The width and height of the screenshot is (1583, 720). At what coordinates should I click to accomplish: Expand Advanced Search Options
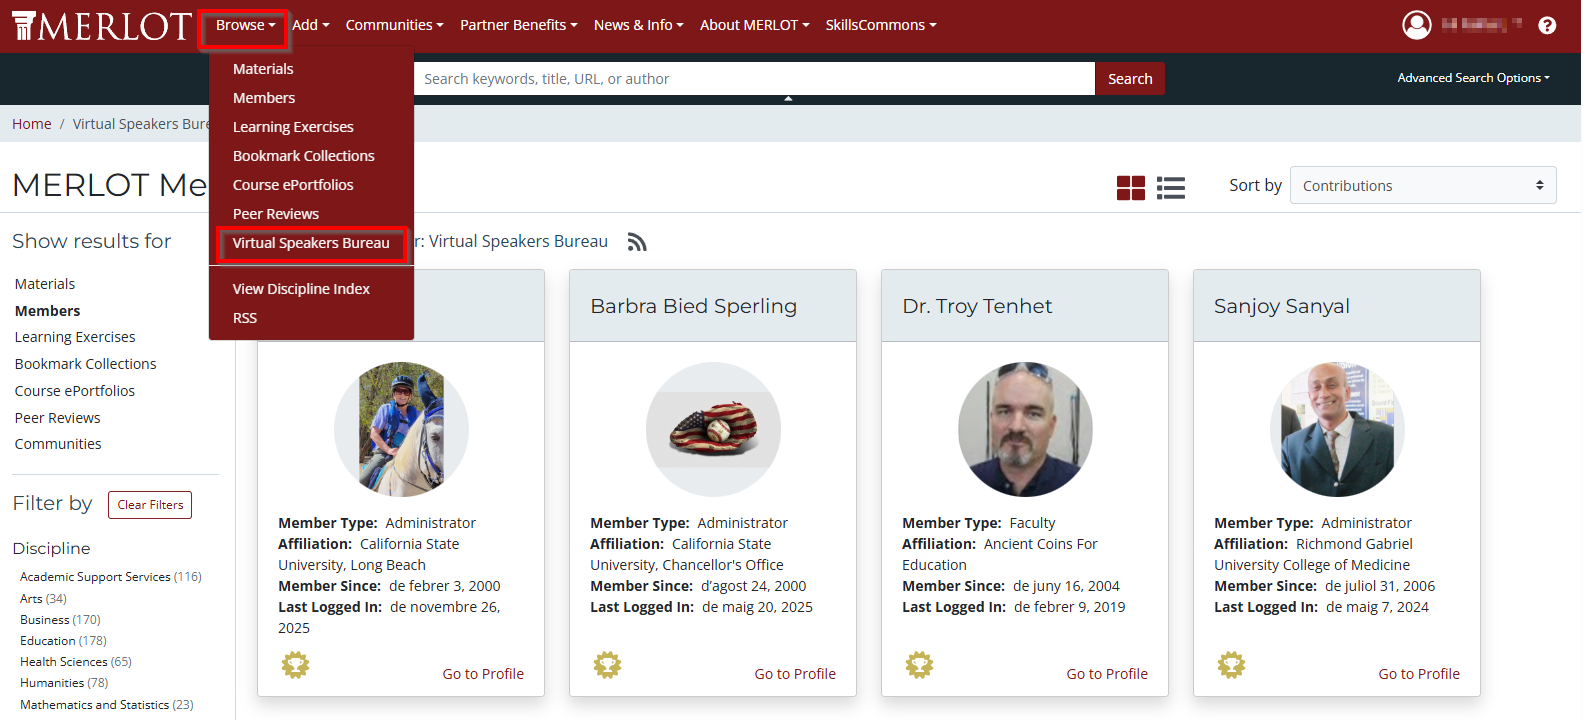point(1472,78)
